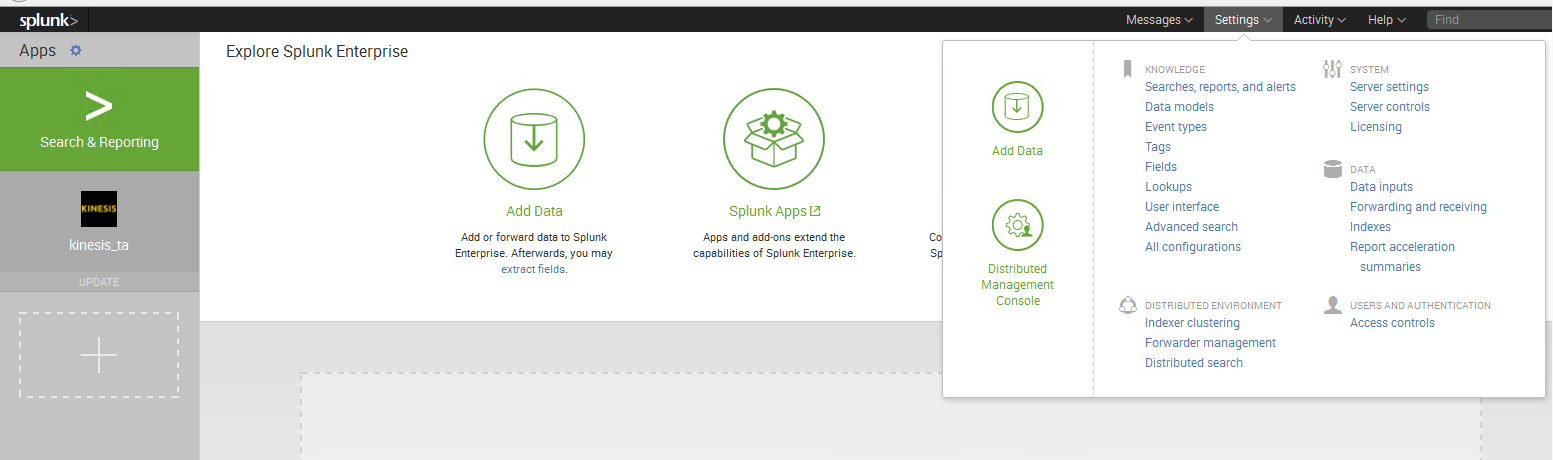Click Add Data icon in Settings menu
1553x460 pixels.
pos(1017,106)
